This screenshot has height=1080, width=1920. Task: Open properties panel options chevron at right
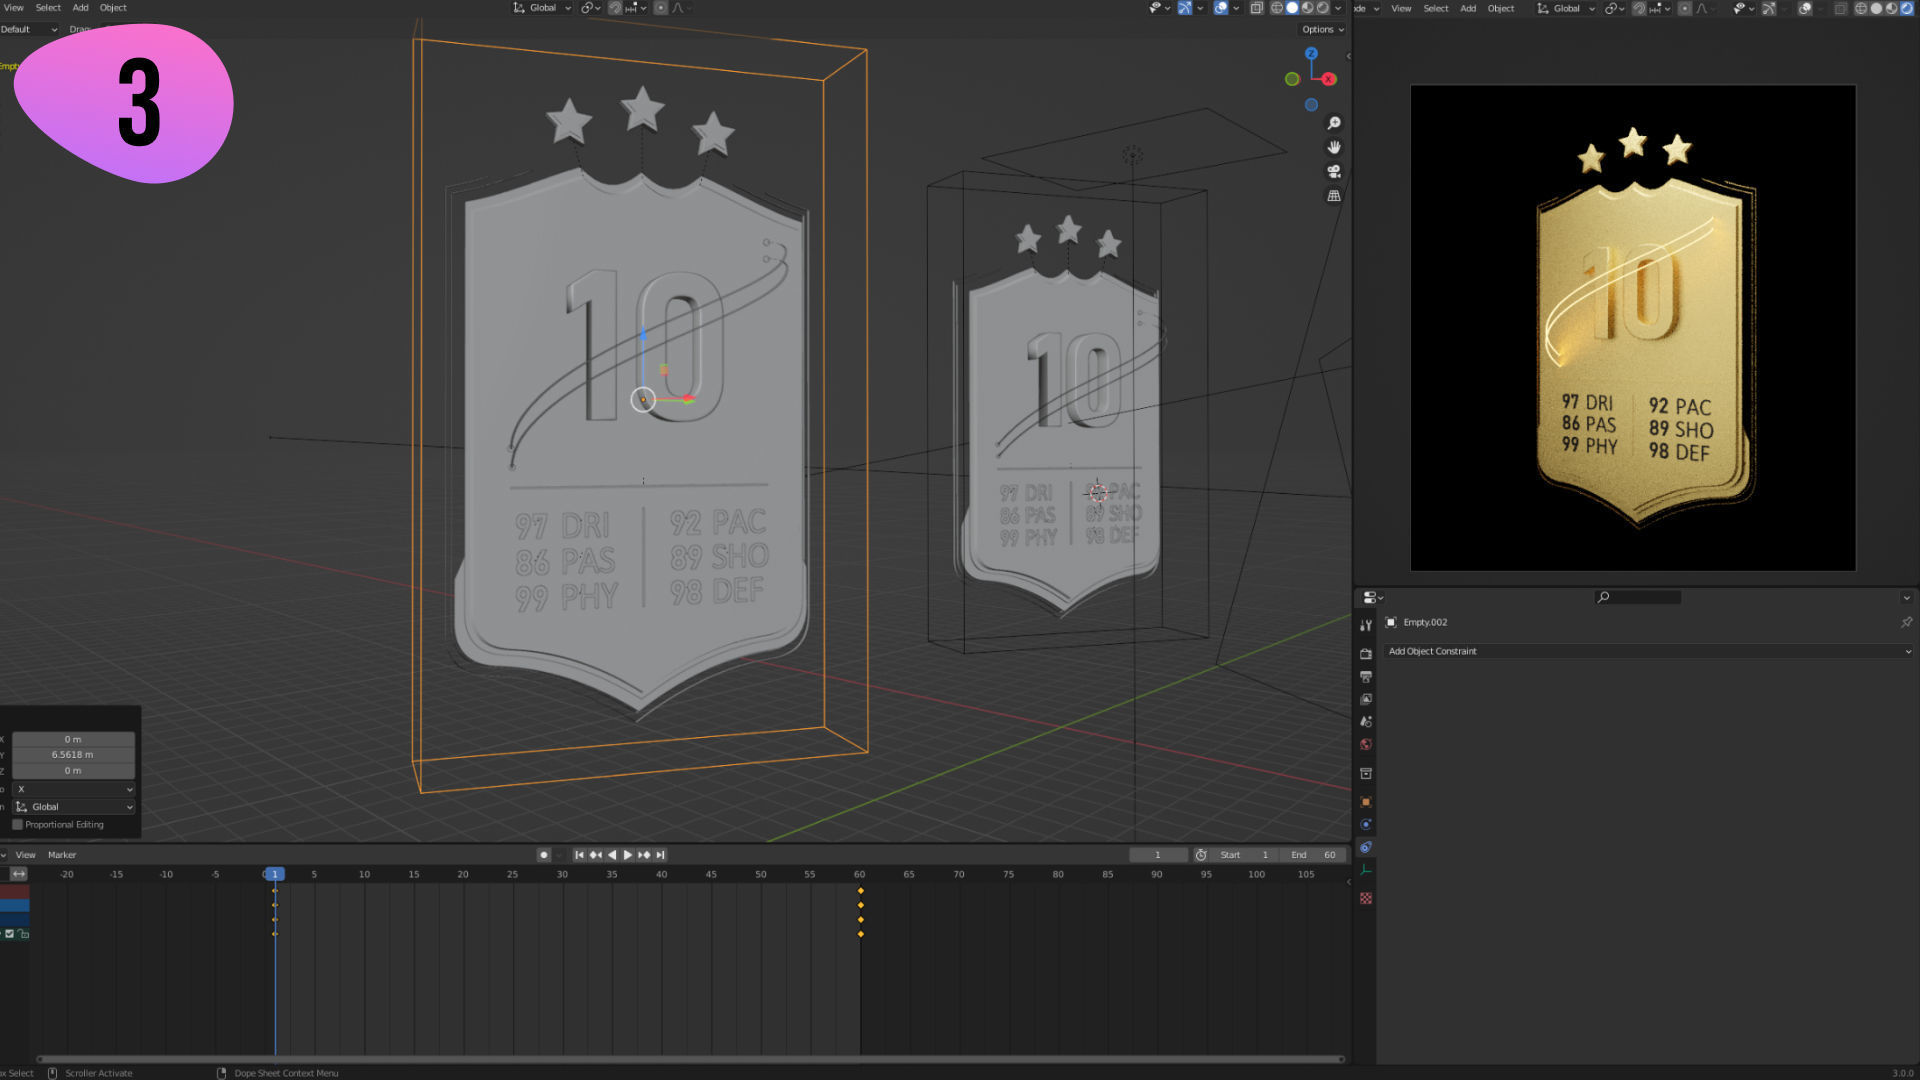(x=1906, y=597)
